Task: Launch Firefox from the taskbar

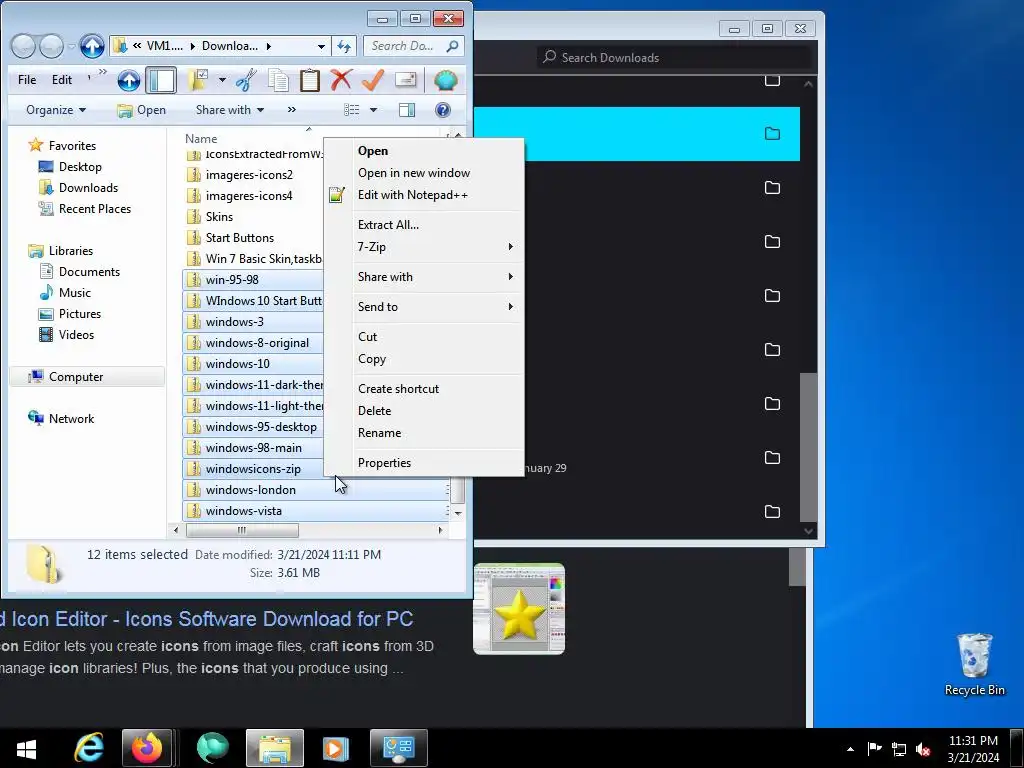Action: (x=146, y=748)
